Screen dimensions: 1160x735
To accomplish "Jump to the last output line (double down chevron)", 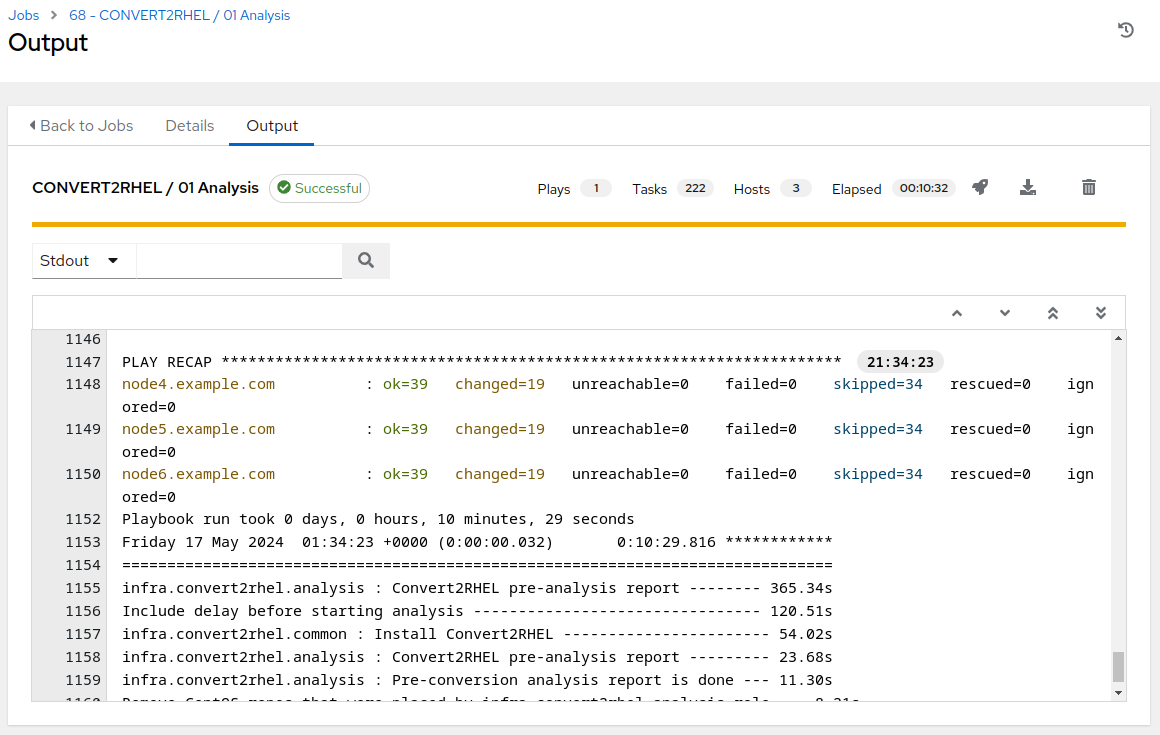I will pyautogui.click(x=1101, y=314).
